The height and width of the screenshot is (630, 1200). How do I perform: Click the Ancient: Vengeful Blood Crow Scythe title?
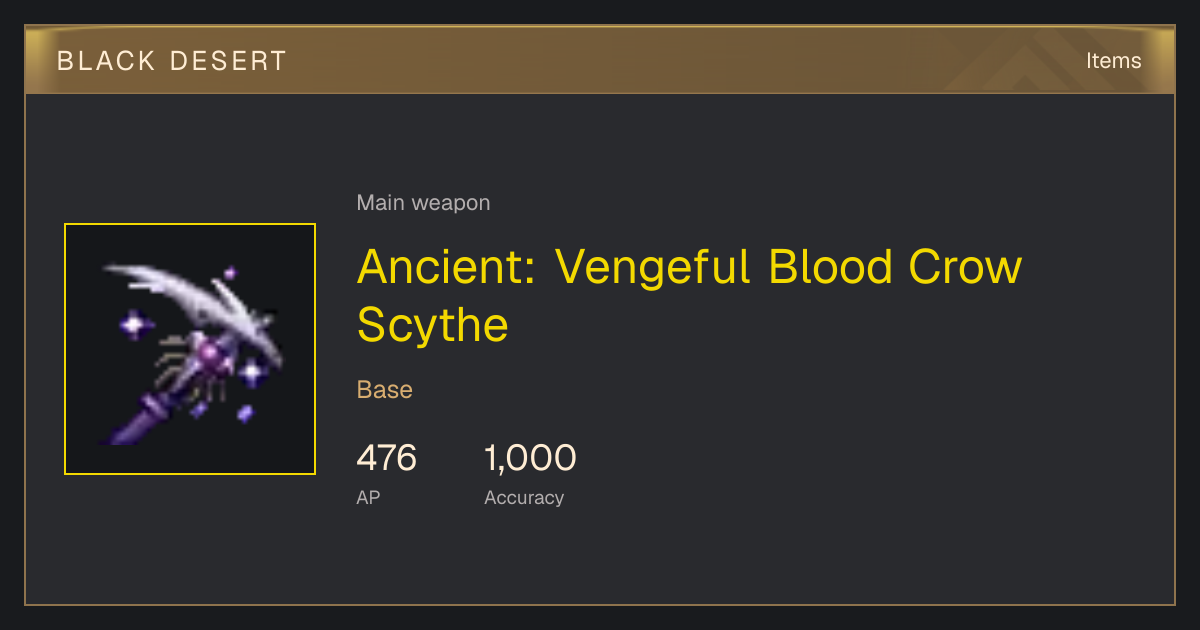[690, 295]
